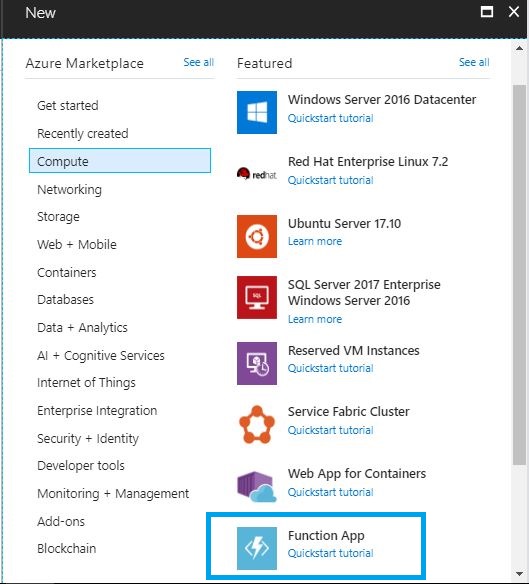Maximize the New blade panel
Screen dimensions: 529x584
coord(487,12)
